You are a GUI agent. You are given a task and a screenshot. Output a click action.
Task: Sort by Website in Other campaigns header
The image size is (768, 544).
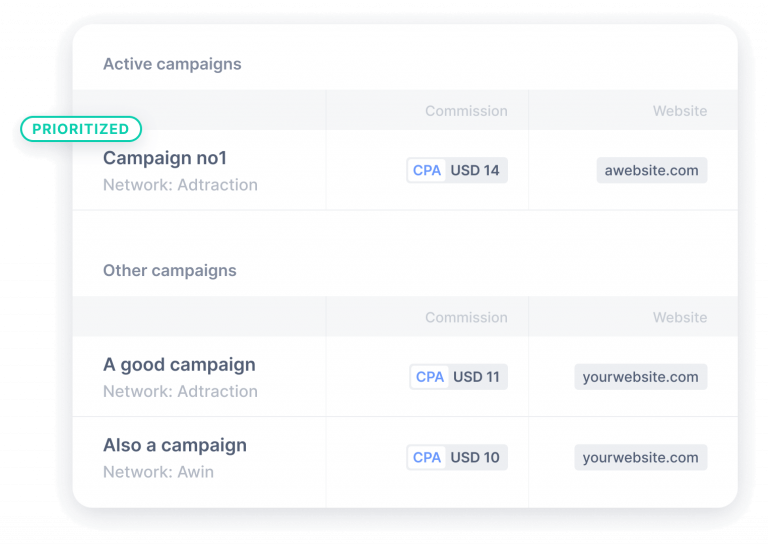coord(680,318)
